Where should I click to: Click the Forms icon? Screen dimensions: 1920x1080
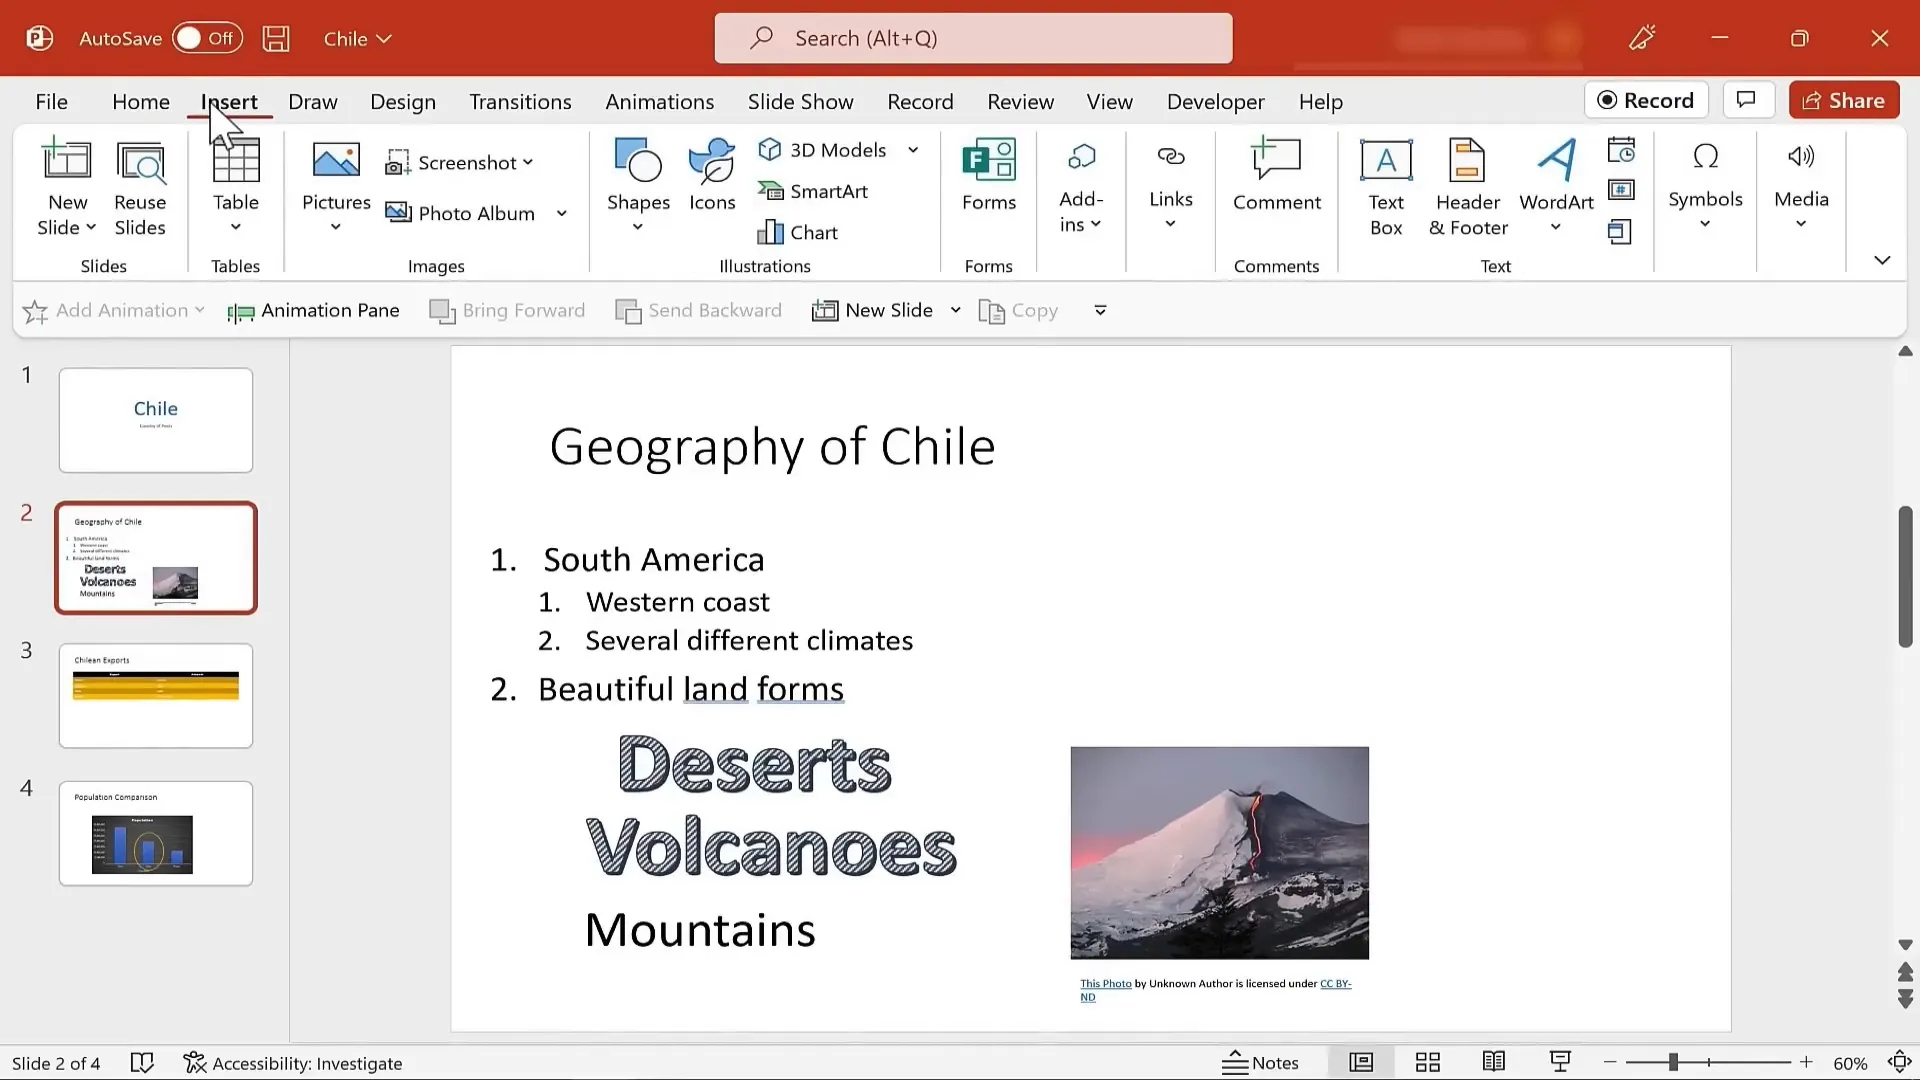point(989,160)
